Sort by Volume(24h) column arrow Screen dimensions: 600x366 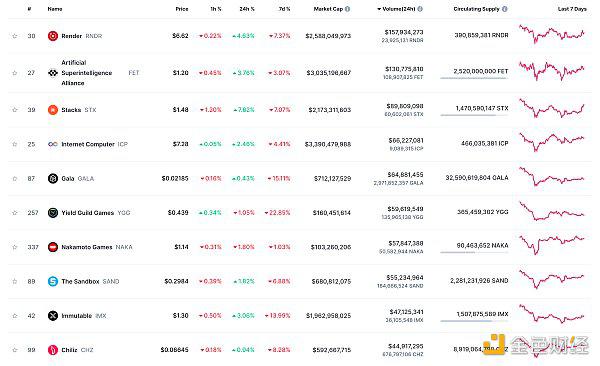click(379, 9)
